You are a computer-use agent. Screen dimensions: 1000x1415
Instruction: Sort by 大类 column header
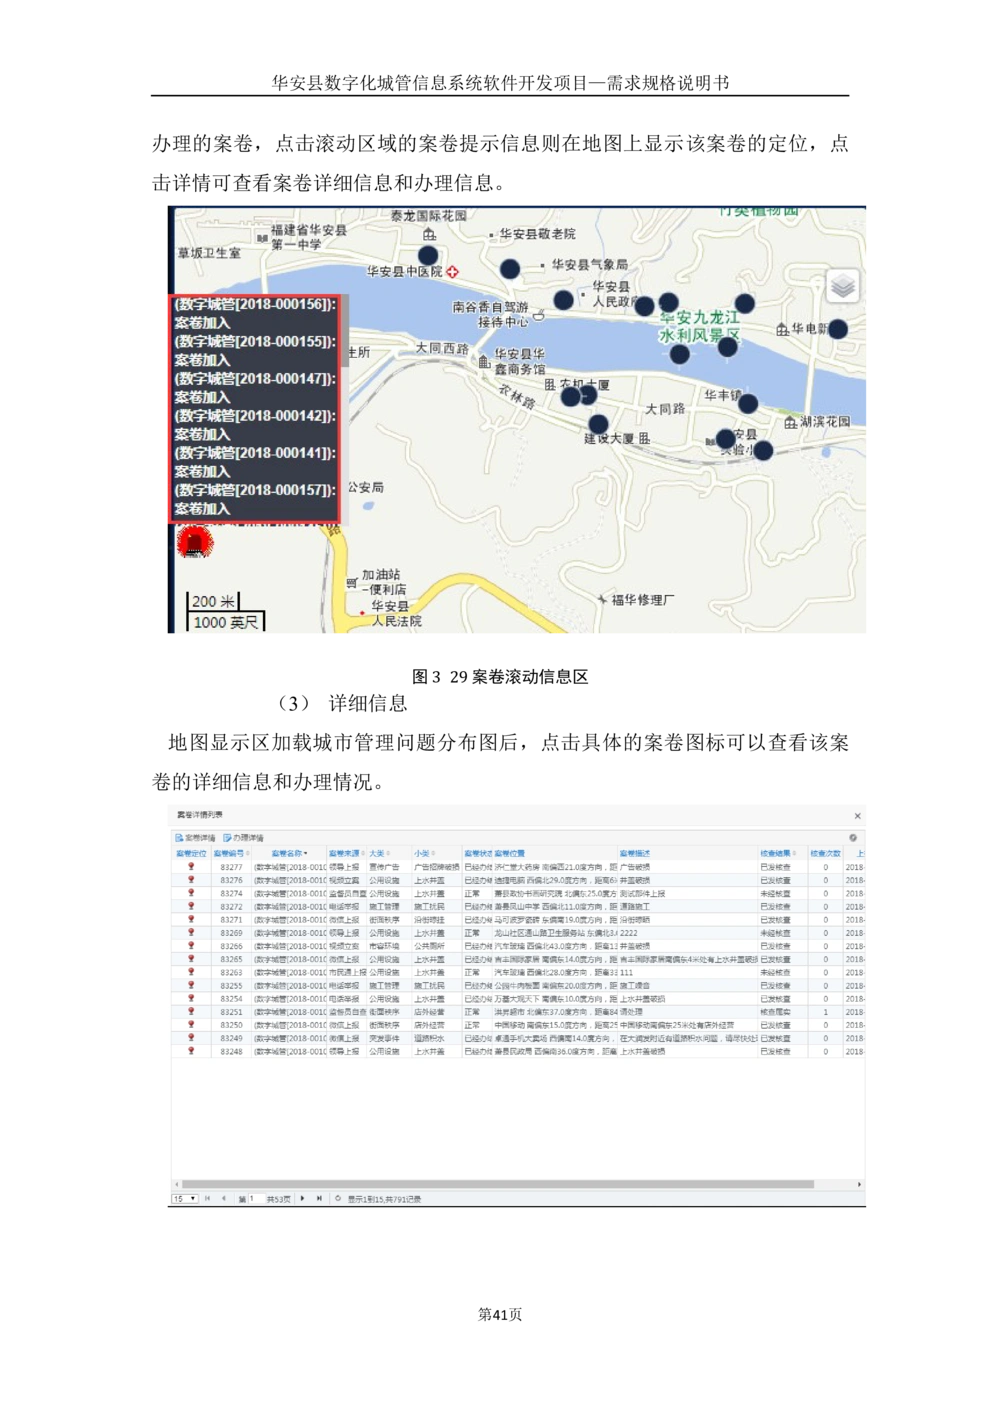click(377, 854)
